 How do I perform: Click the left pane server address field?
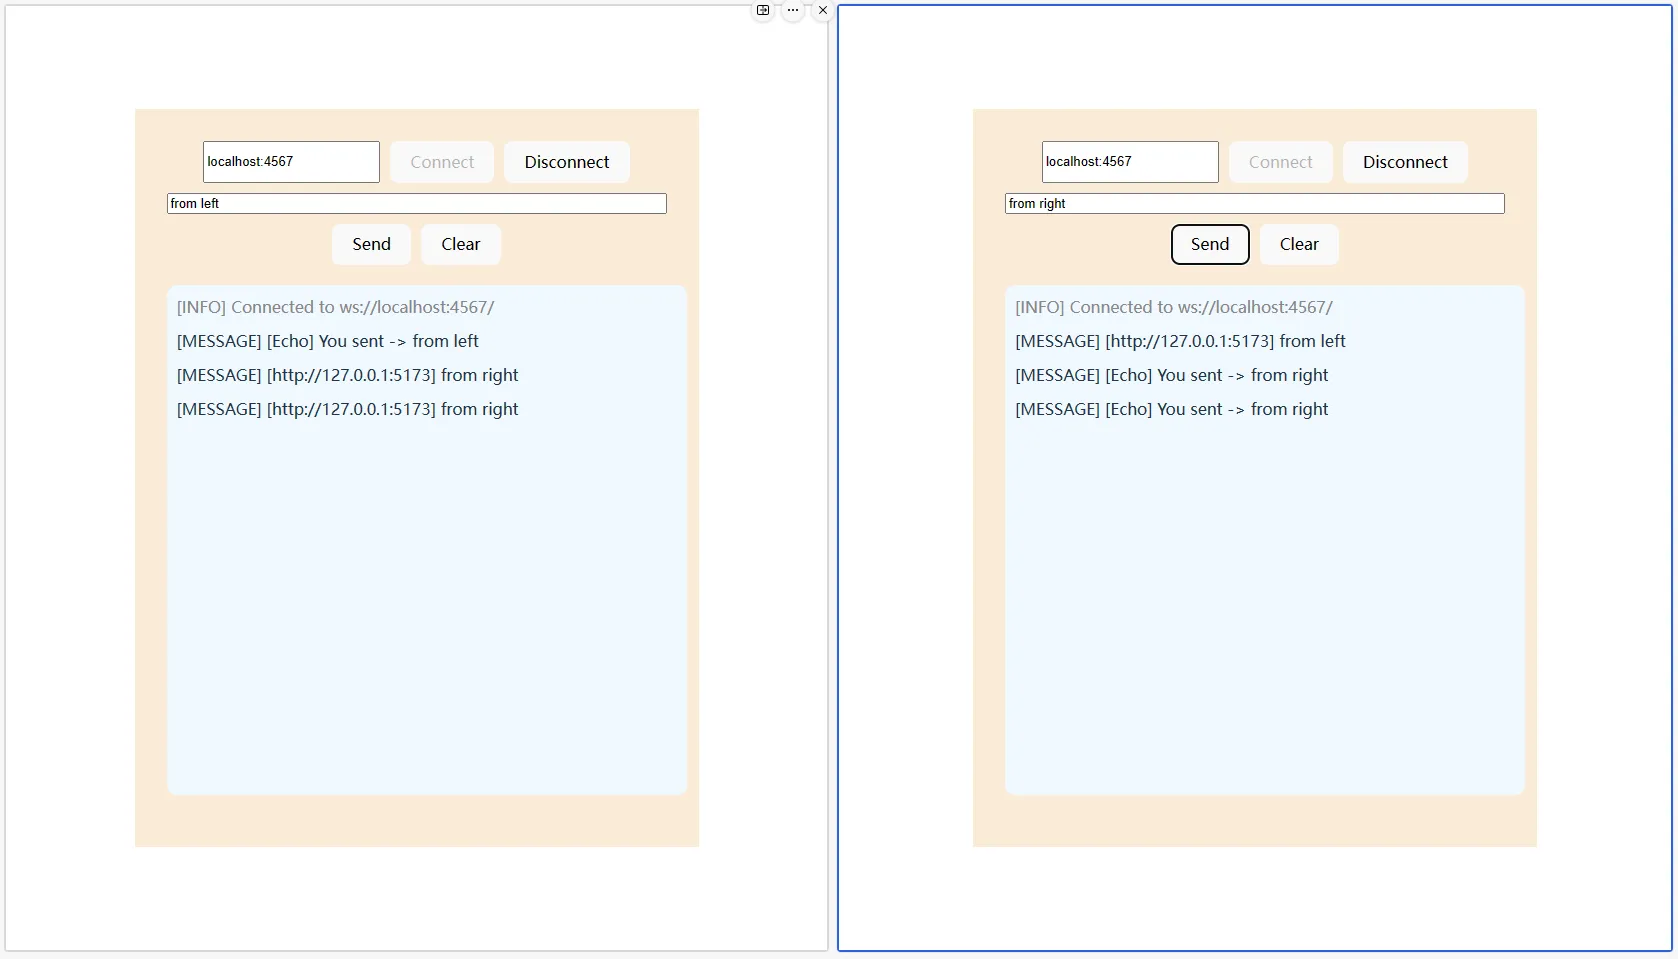(x=291, y=162)
